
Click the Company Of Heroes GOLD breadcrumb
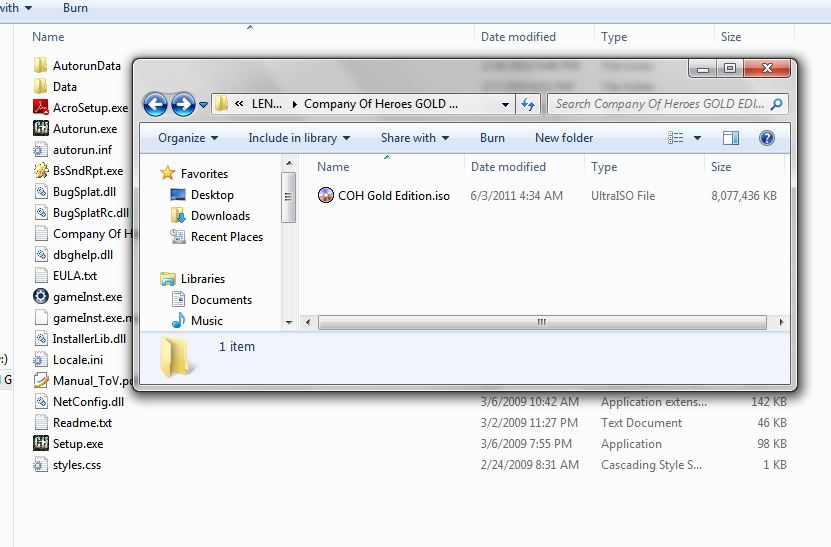point(381,104)
